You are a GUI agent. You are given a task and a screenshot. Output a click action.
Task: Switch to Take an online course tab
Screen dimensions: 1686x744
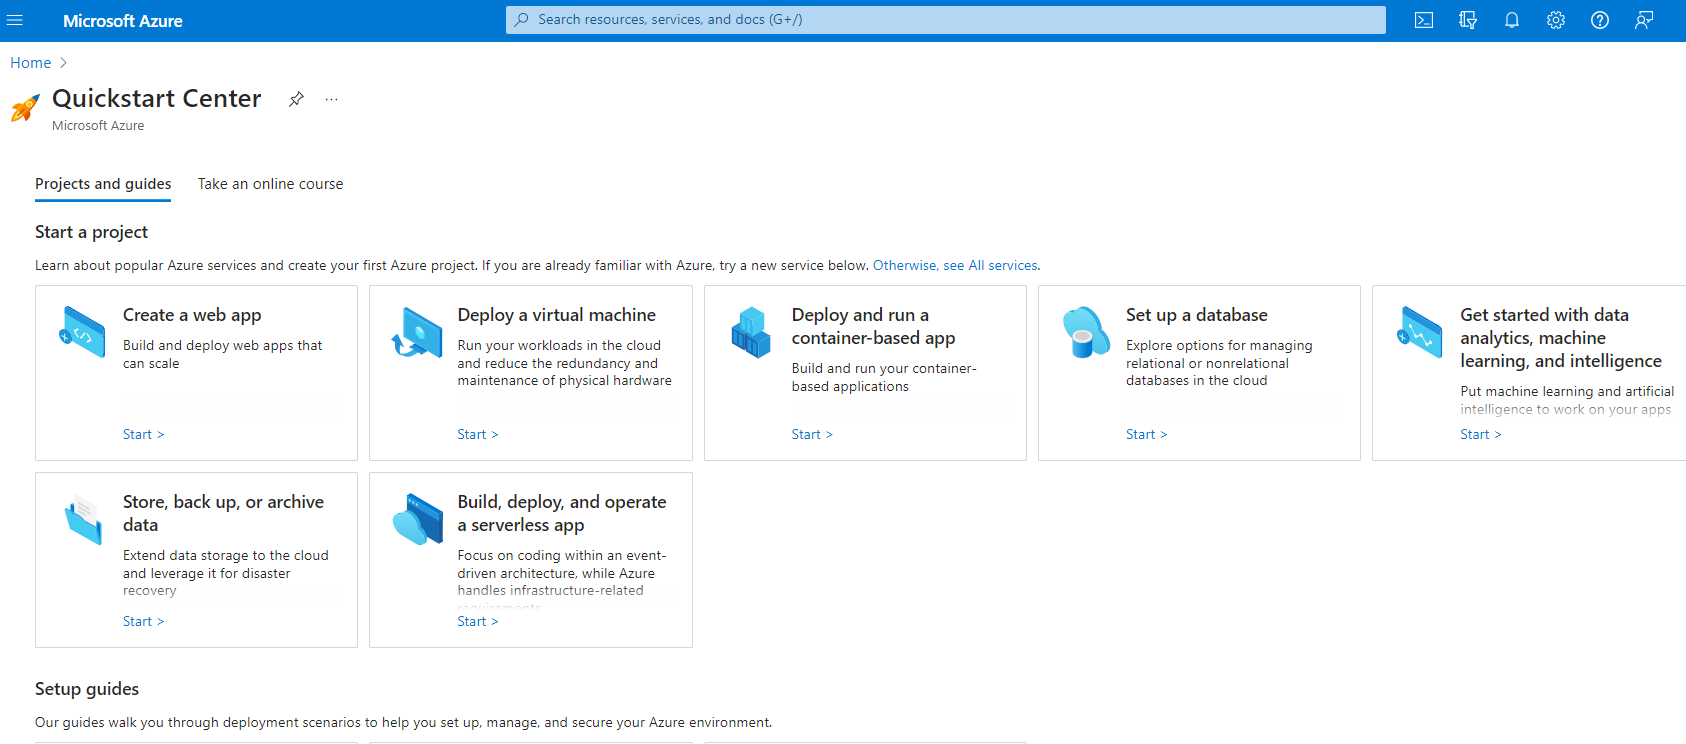pos(270,184)
